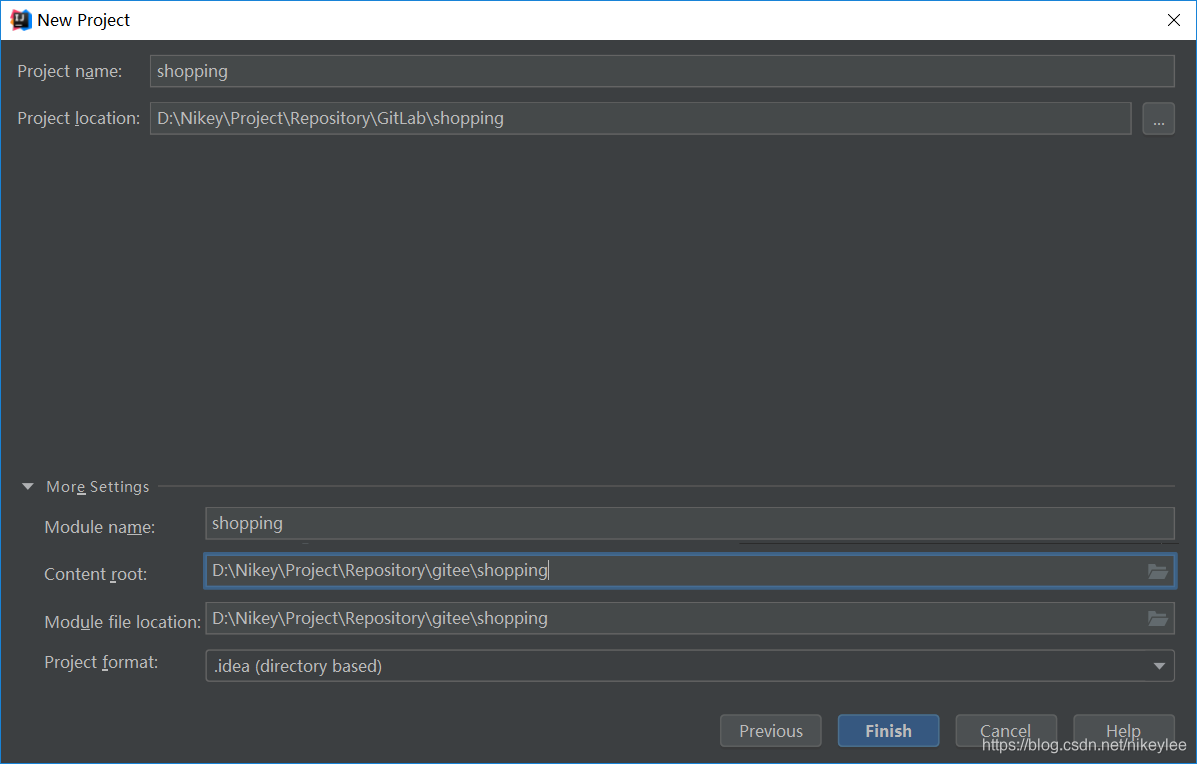Open the folder browser for Module file location
This screenshot has height=764, width=1197.
(x=1158, y=618)
